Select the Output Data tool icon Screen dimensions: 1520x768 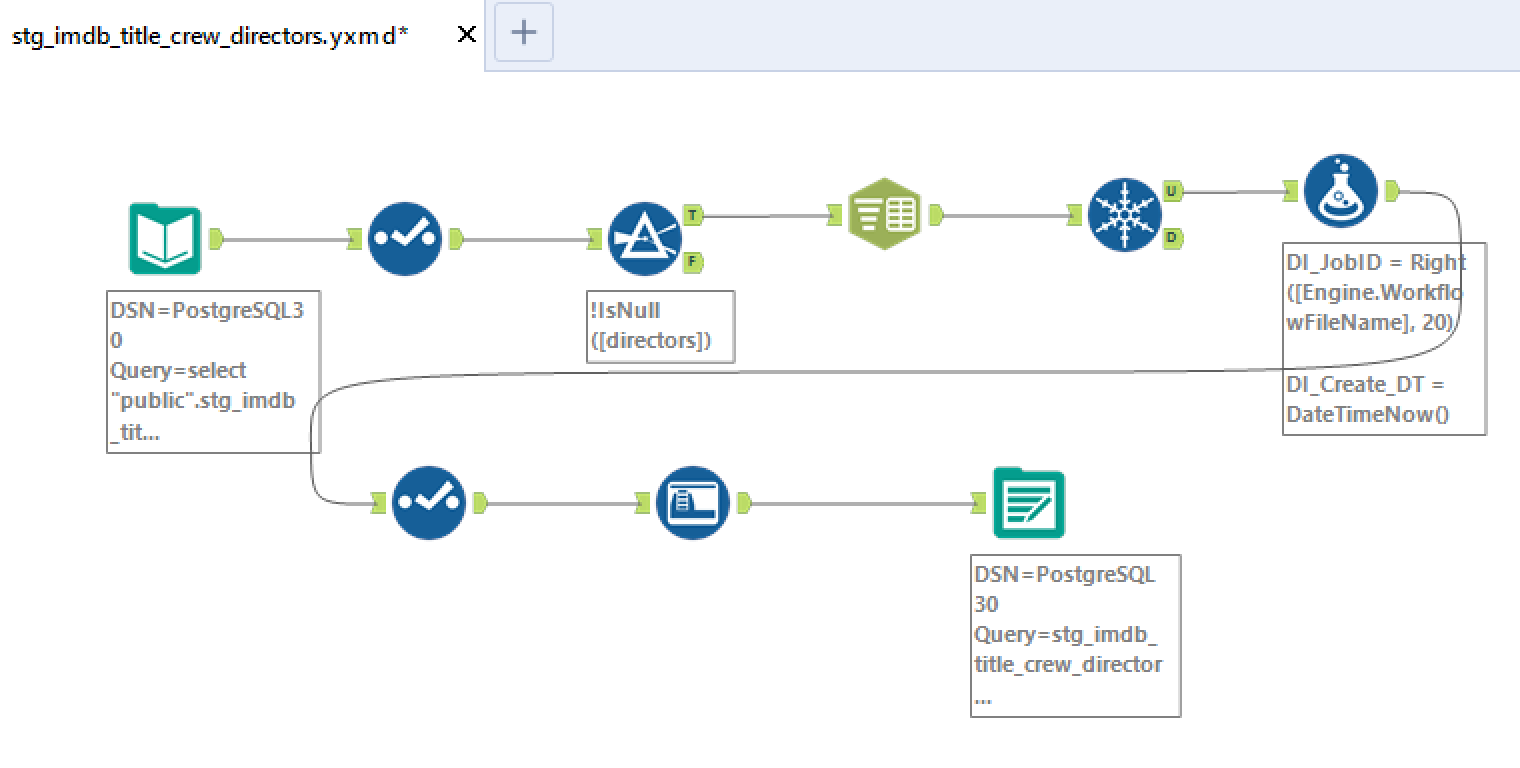pyautogui.click(x=1029, y=503)
